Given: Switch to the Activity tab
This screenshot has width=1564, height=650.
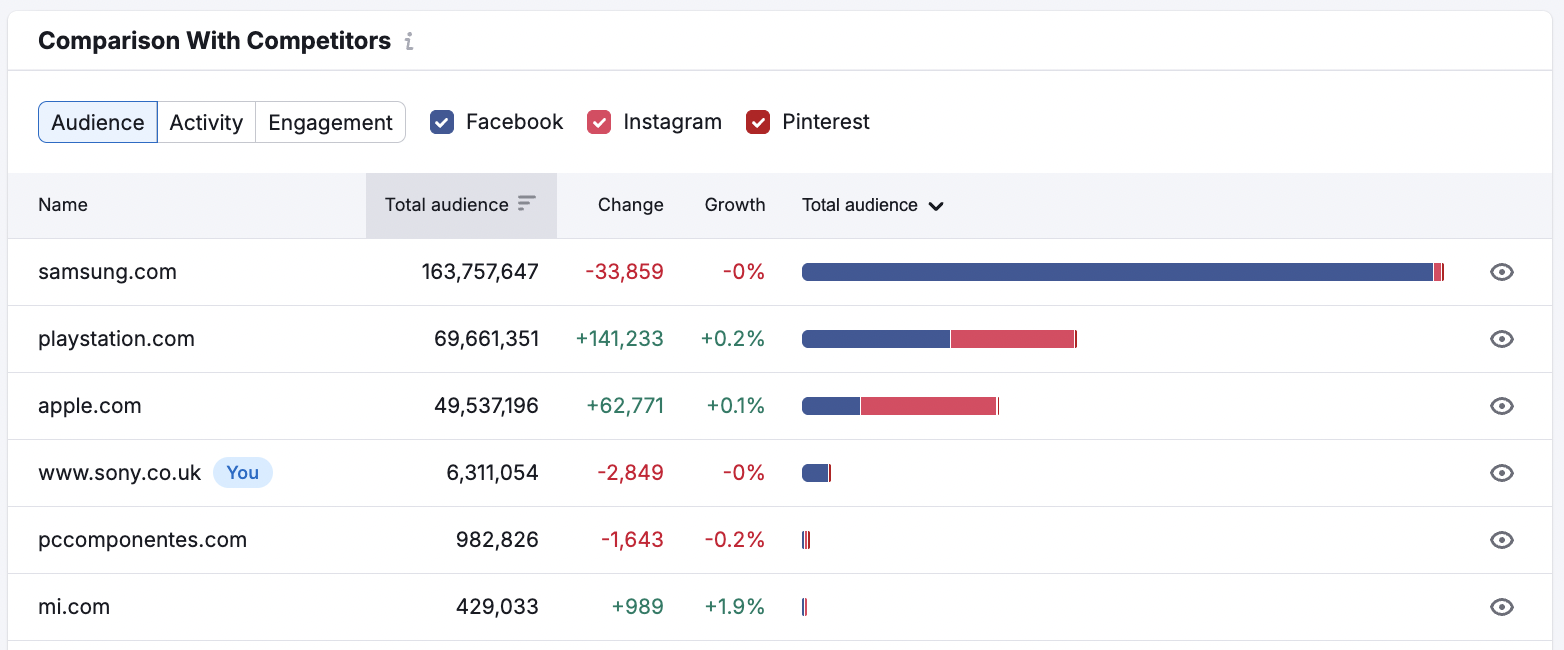Looking at the screenshot, I should [206, 121].
